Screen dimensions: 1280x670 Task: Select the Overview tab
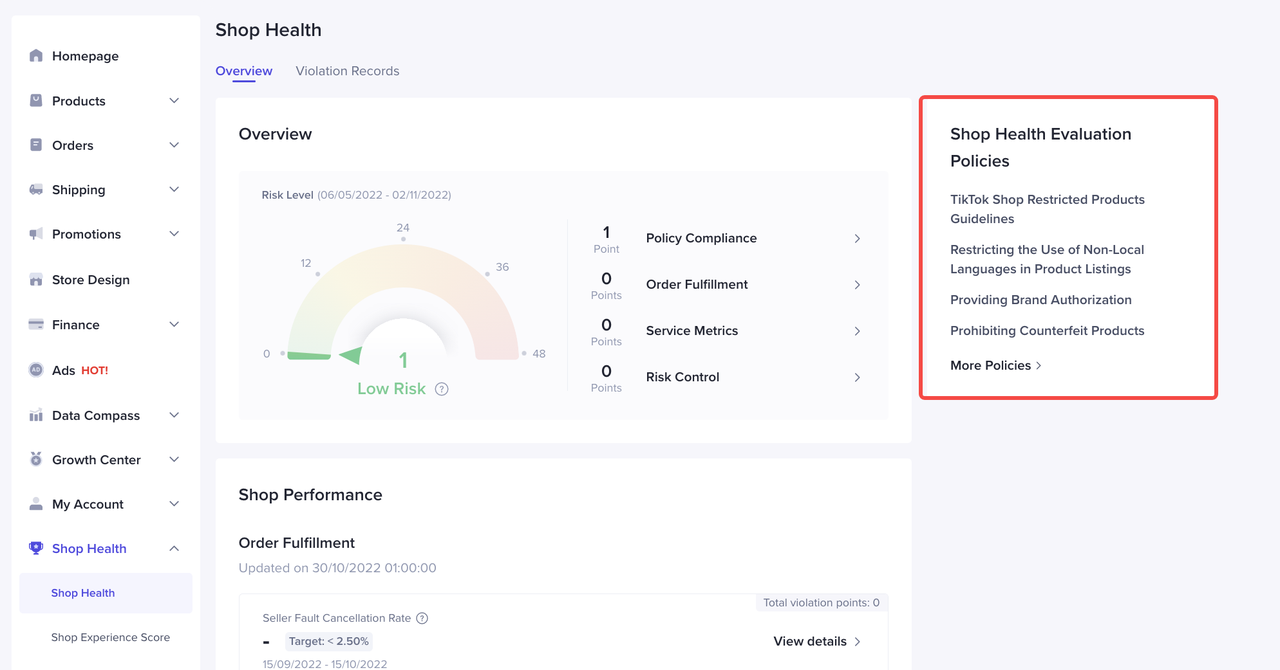pos(244,71)
